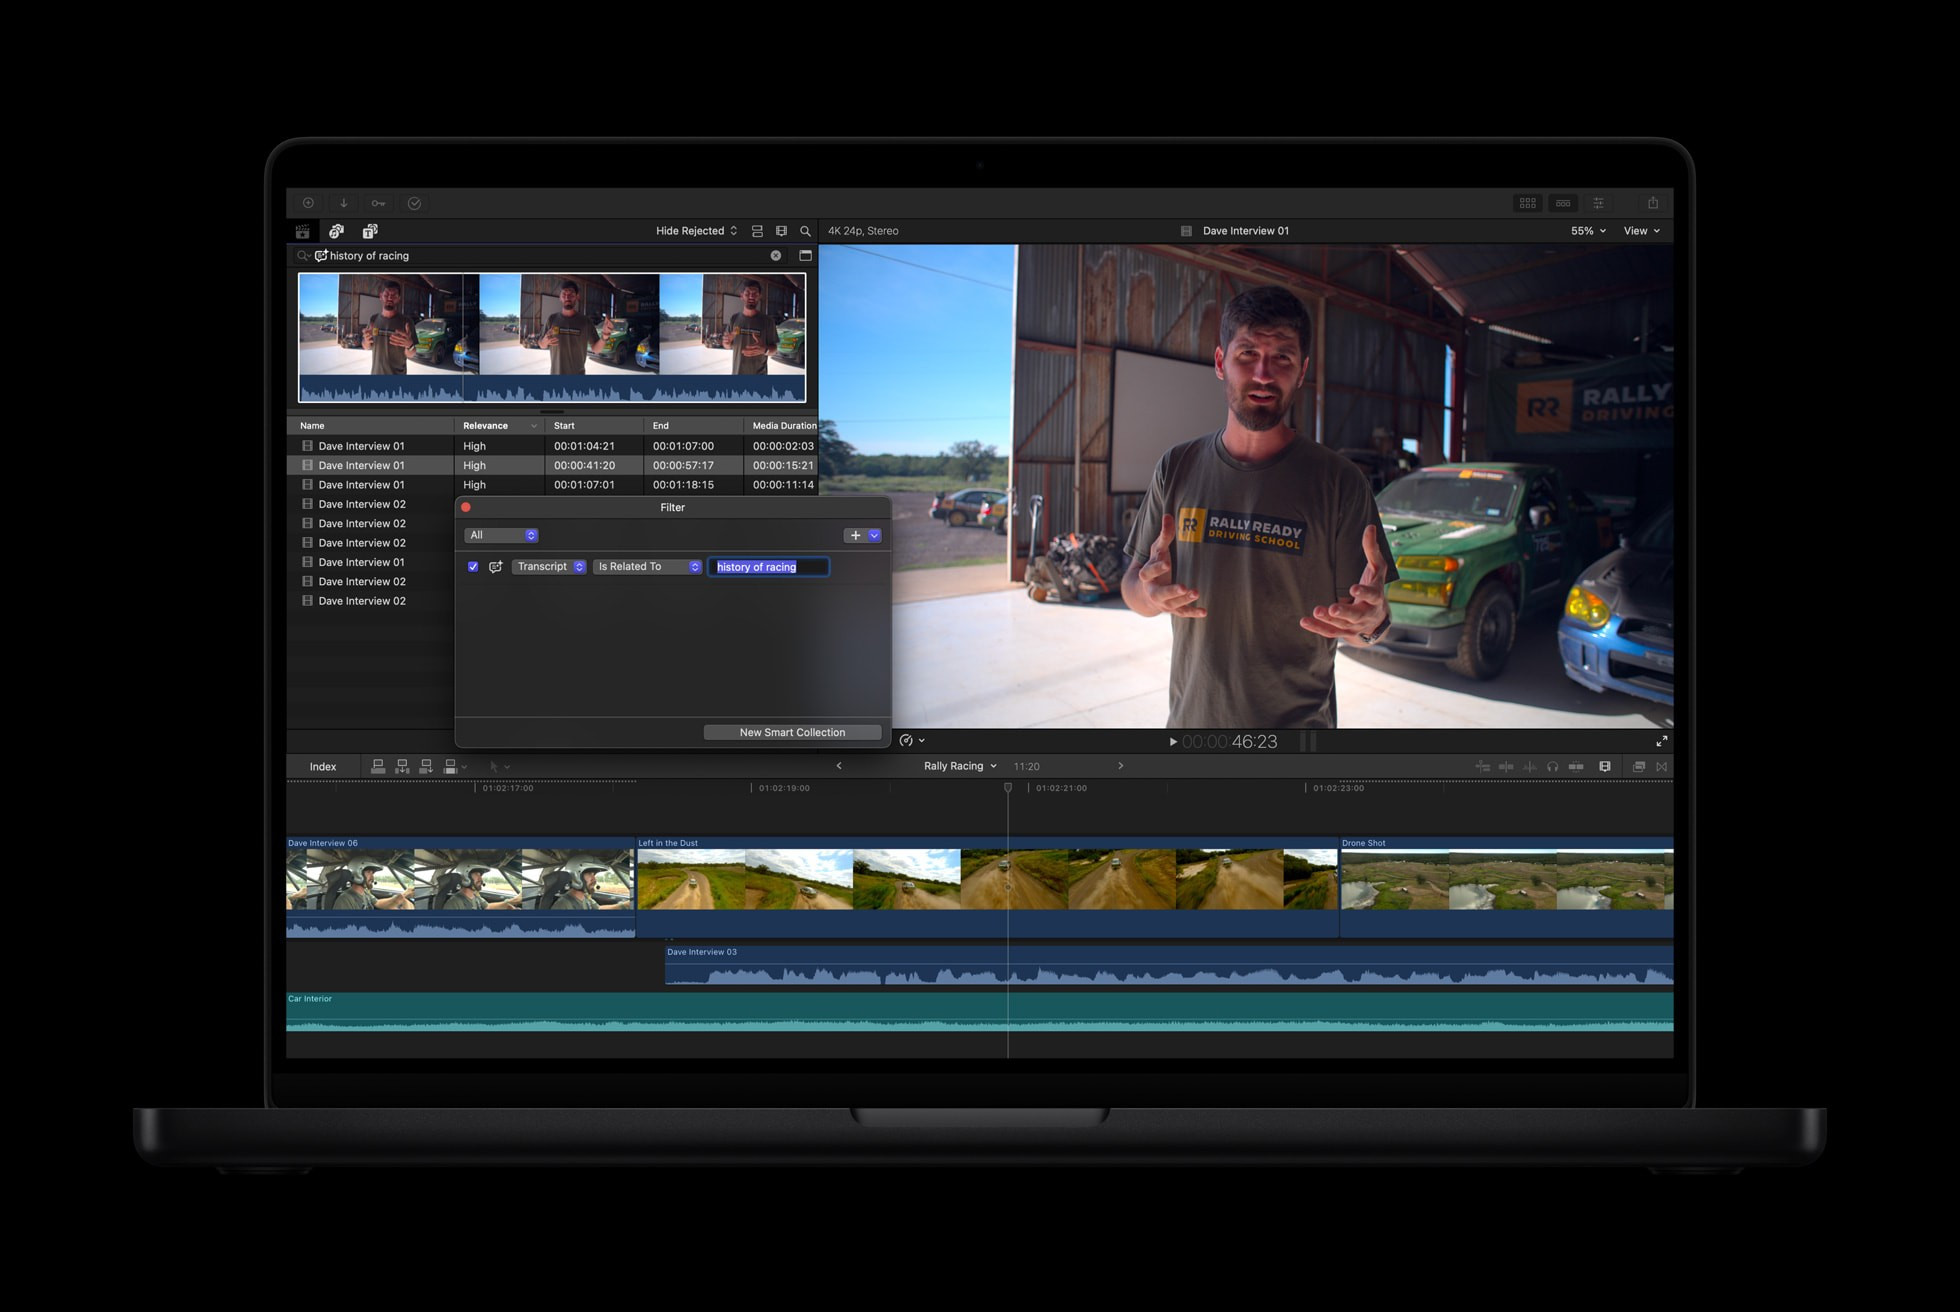1960x1312 pixels.
Task: Open the Photos and Audio sidebar
Action: pyautogui.click(x=337, y=231)
